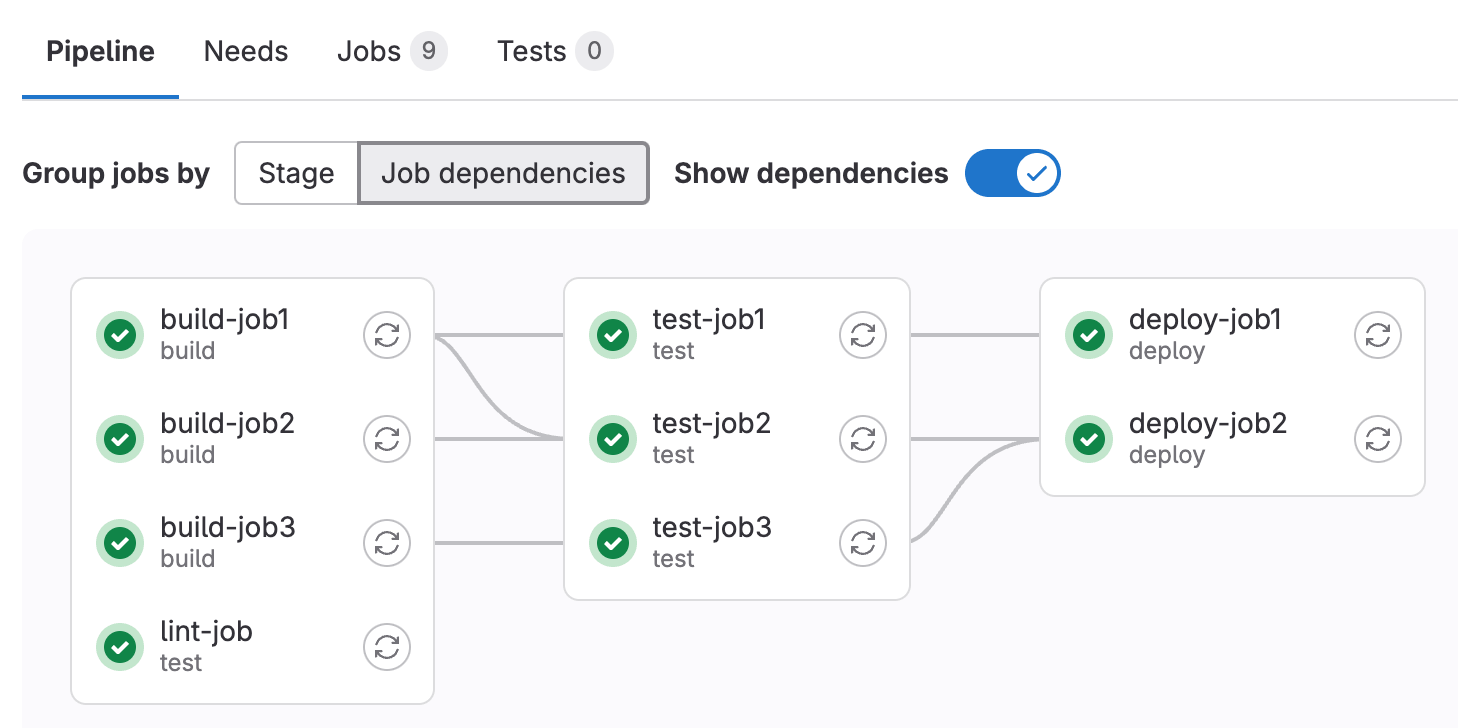View the Tests tab

533,51
